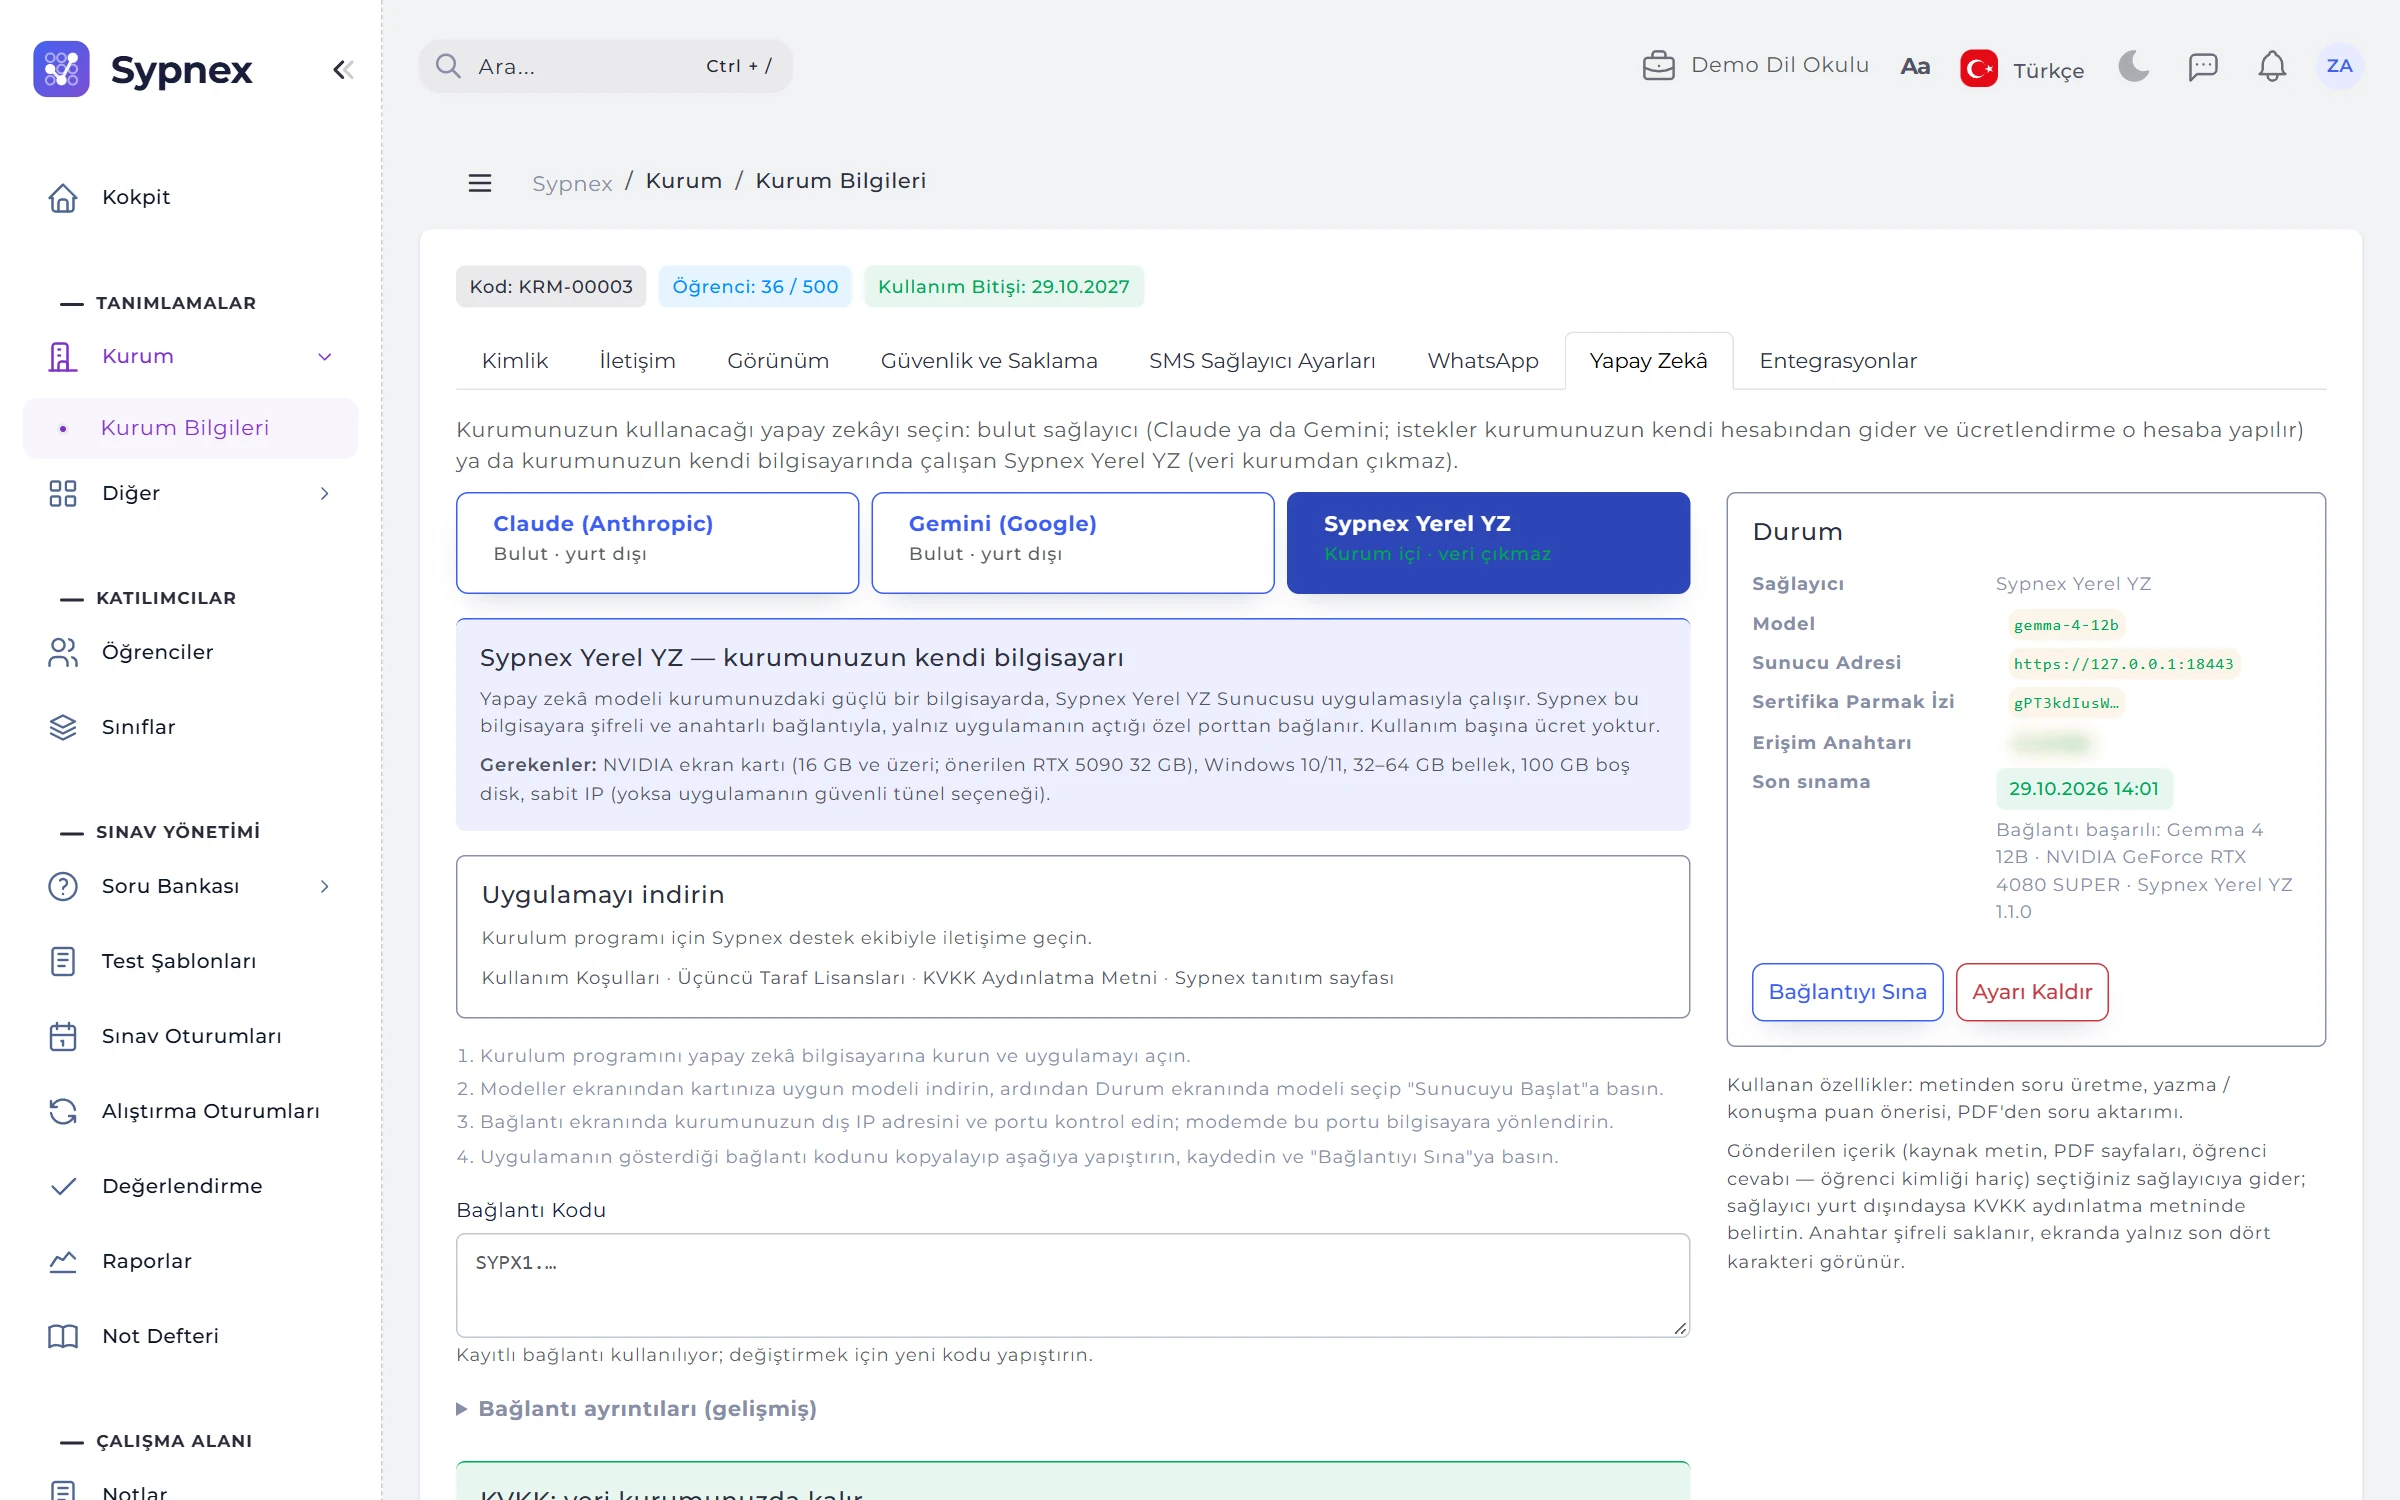This screenshot has width=2400, height=1500.
Task: Collapse the sidebar with the double chevron icon
Action: click(343, 69)
